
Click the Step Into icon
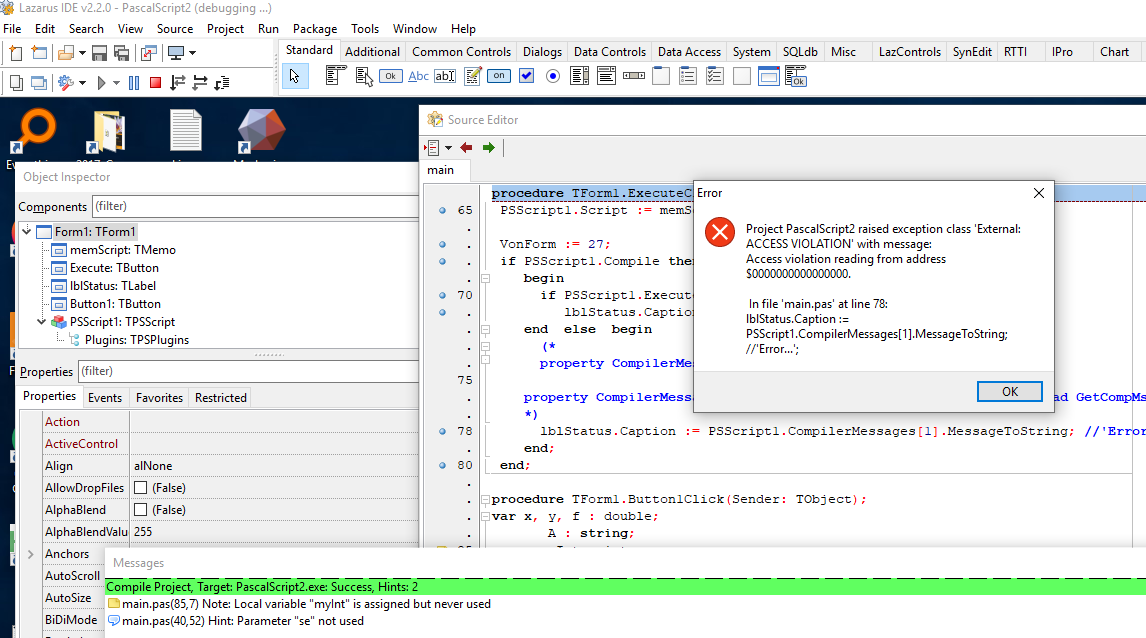pyautogui.click(x=178, y=83)
